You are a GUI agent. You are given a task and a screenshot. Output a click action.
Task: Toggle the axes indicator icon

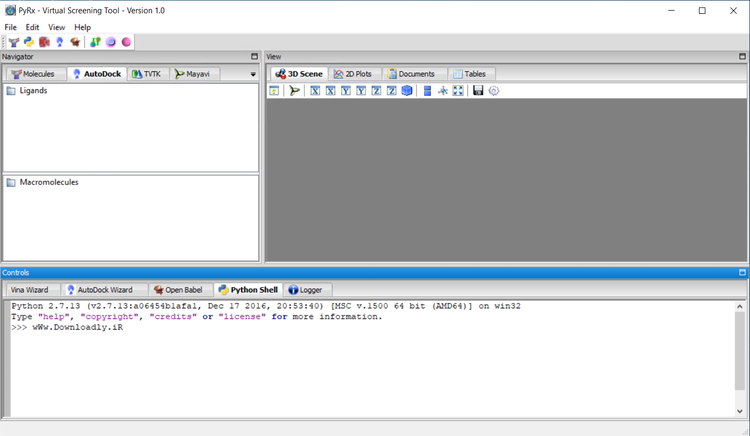pos(442,91)
